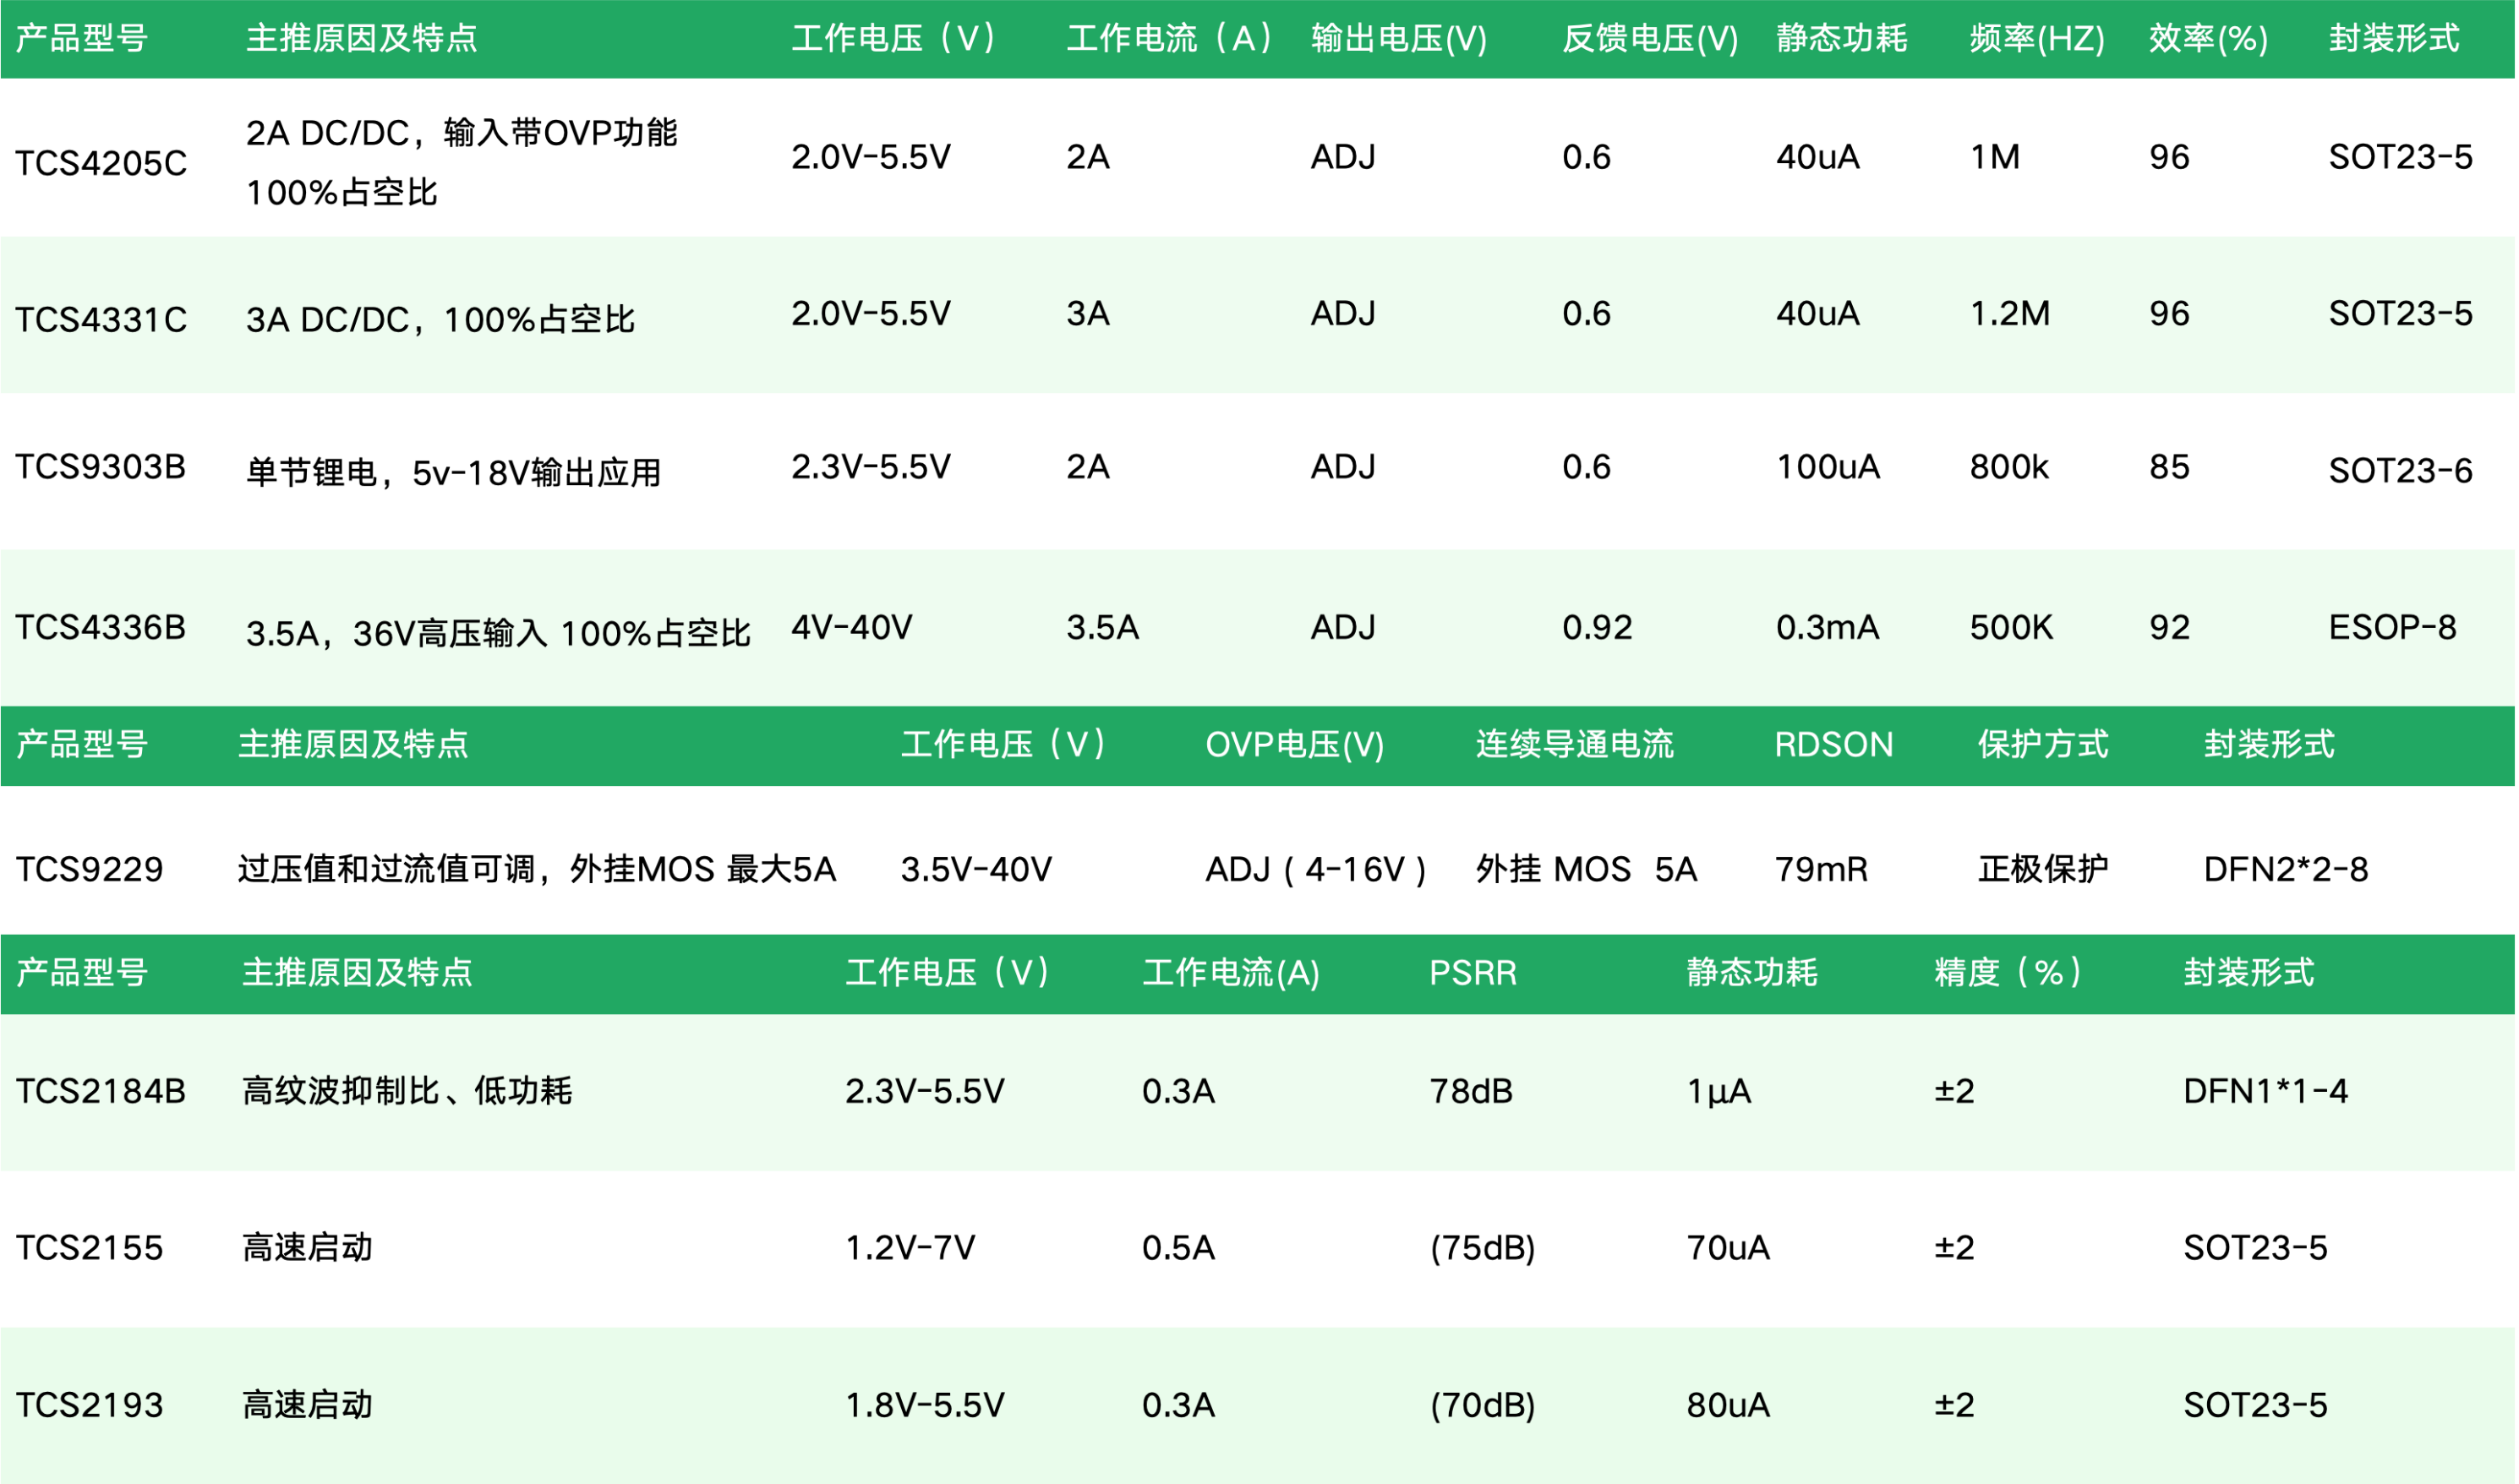Select the TCS9303B model name
This screenshot has height=1484, width=2519.
click(x=100, y=467)
